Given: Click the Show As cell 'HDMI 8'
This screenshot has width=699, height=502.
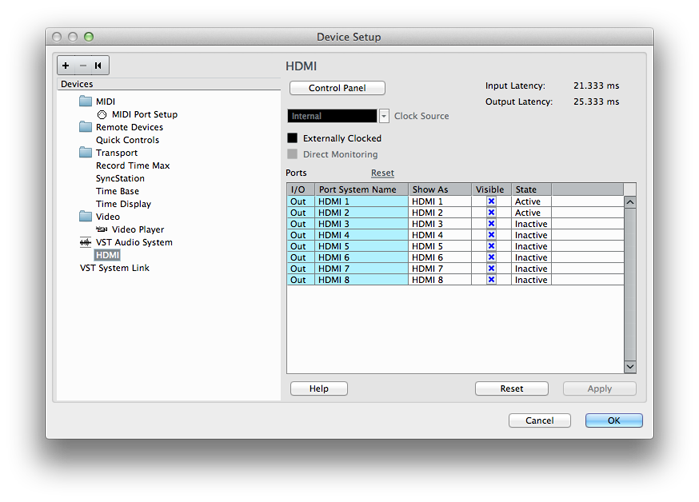Looking at the screenshot, I should (440, 280).
